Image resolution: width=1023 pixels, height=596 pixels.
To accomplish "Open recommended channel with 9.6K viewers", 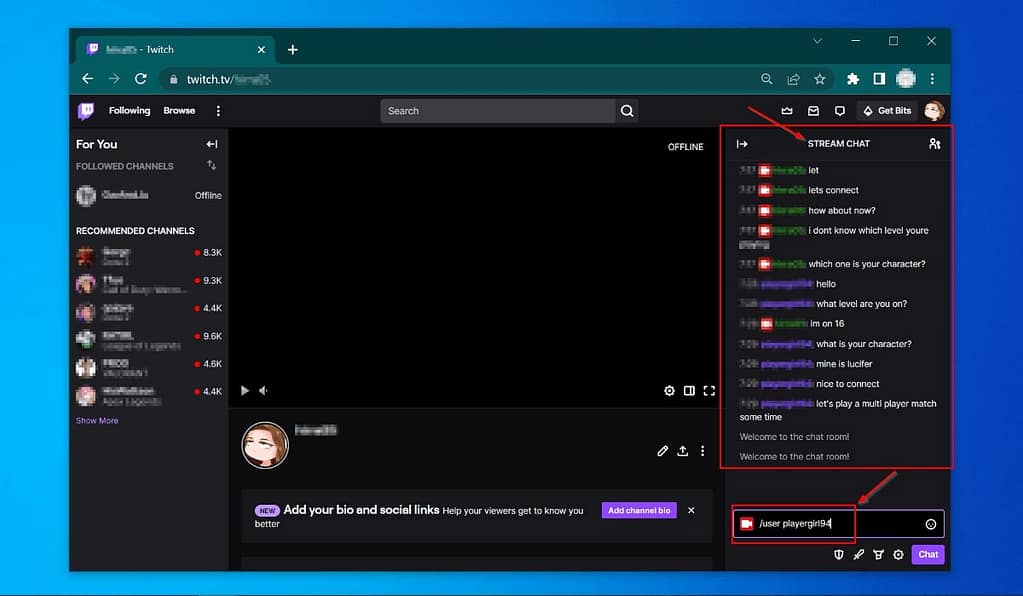I will tap(149, 338).
